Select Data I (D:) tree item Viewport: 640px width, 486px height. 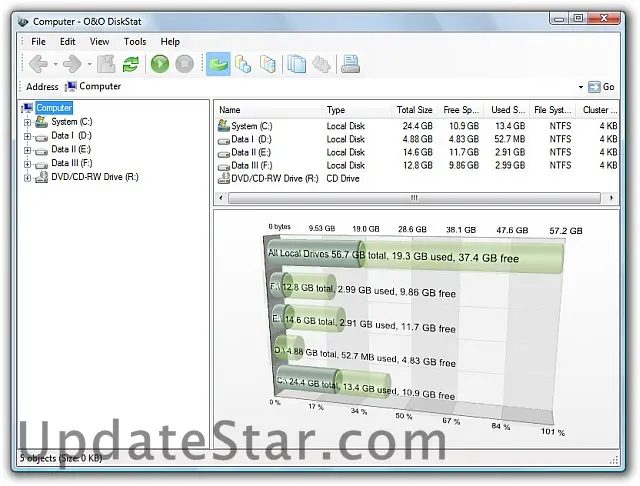click(71, 135)
